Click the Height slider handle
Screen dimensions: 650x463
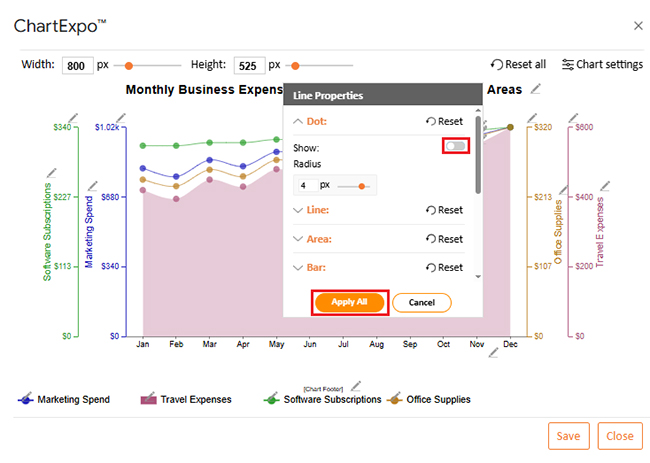(295, 65)
